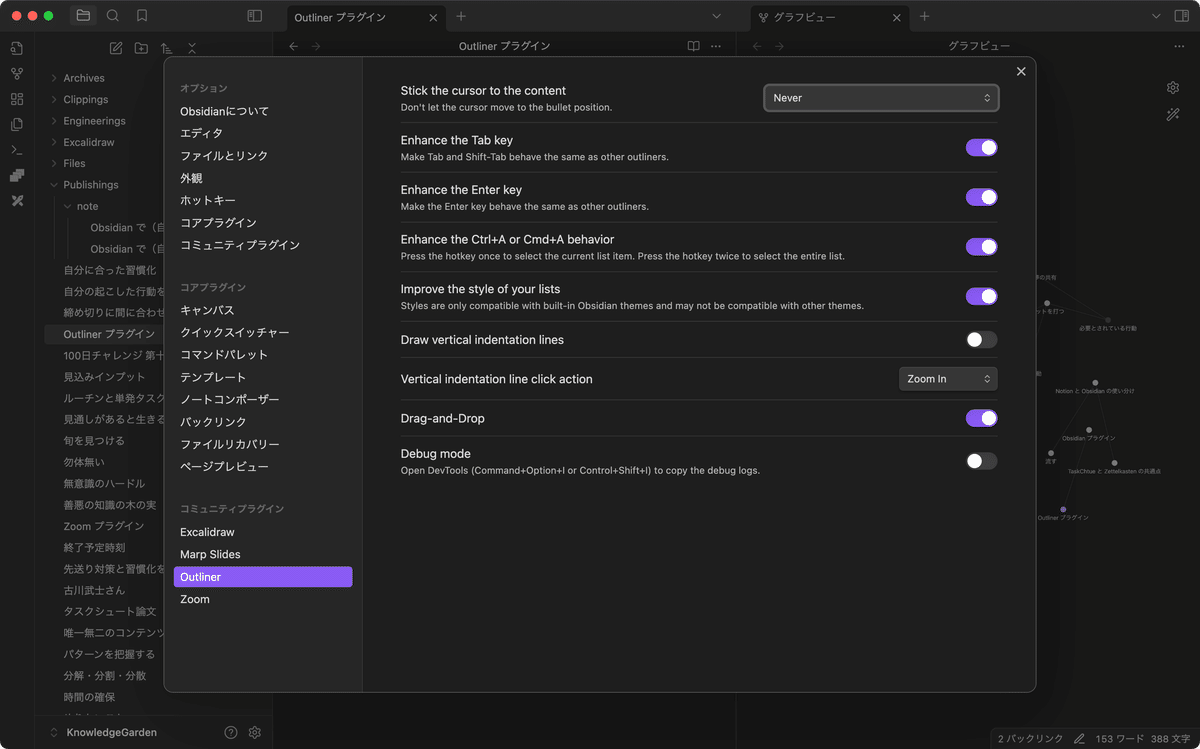Viewport: 1200px width, 749px height.
Task: Close the settings dialog
Action: (x=1021, y=71)
